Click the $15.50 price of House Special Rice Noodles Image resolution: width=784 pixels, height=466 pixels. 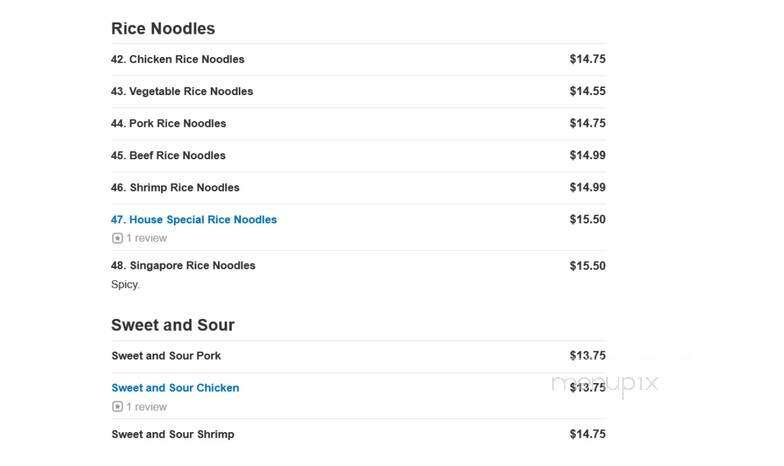pos(588,220)
